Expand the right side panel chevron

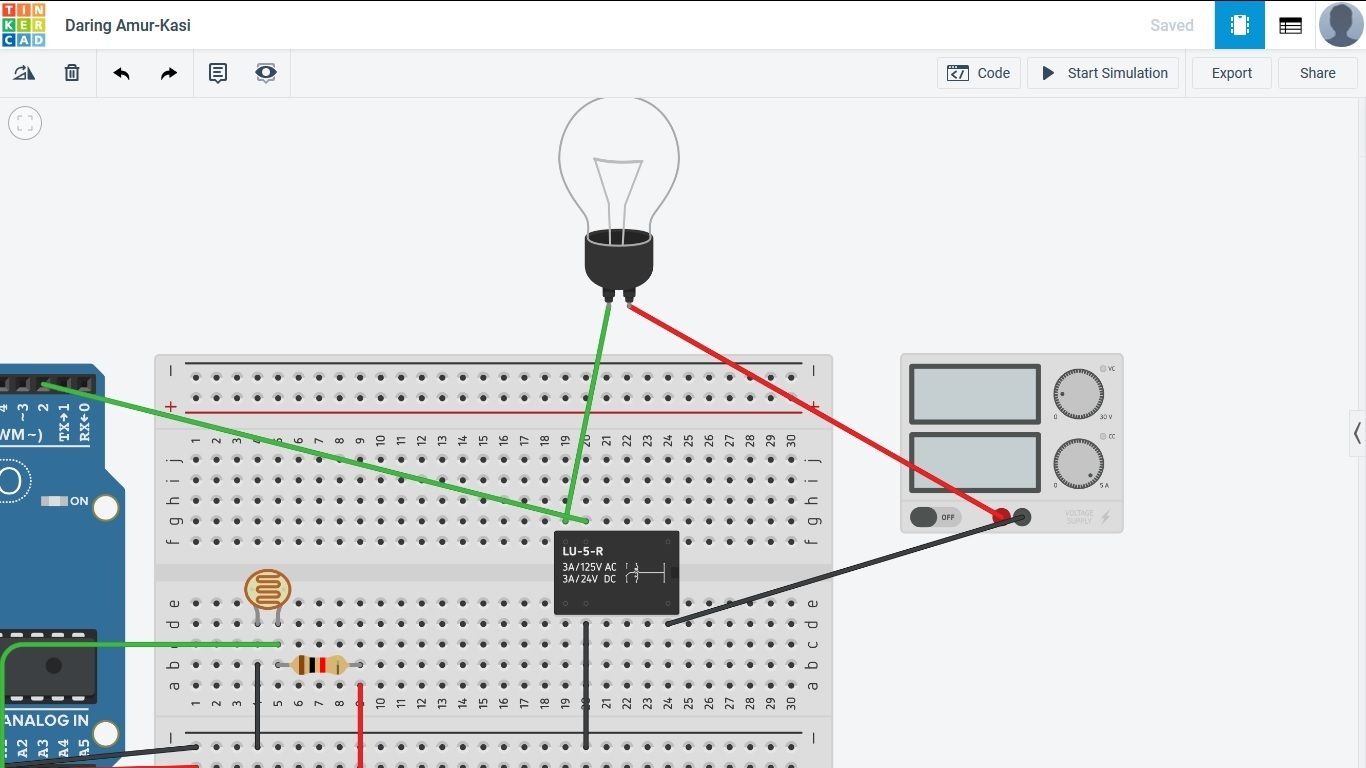pyautogui.click(x=1357, y=433)
